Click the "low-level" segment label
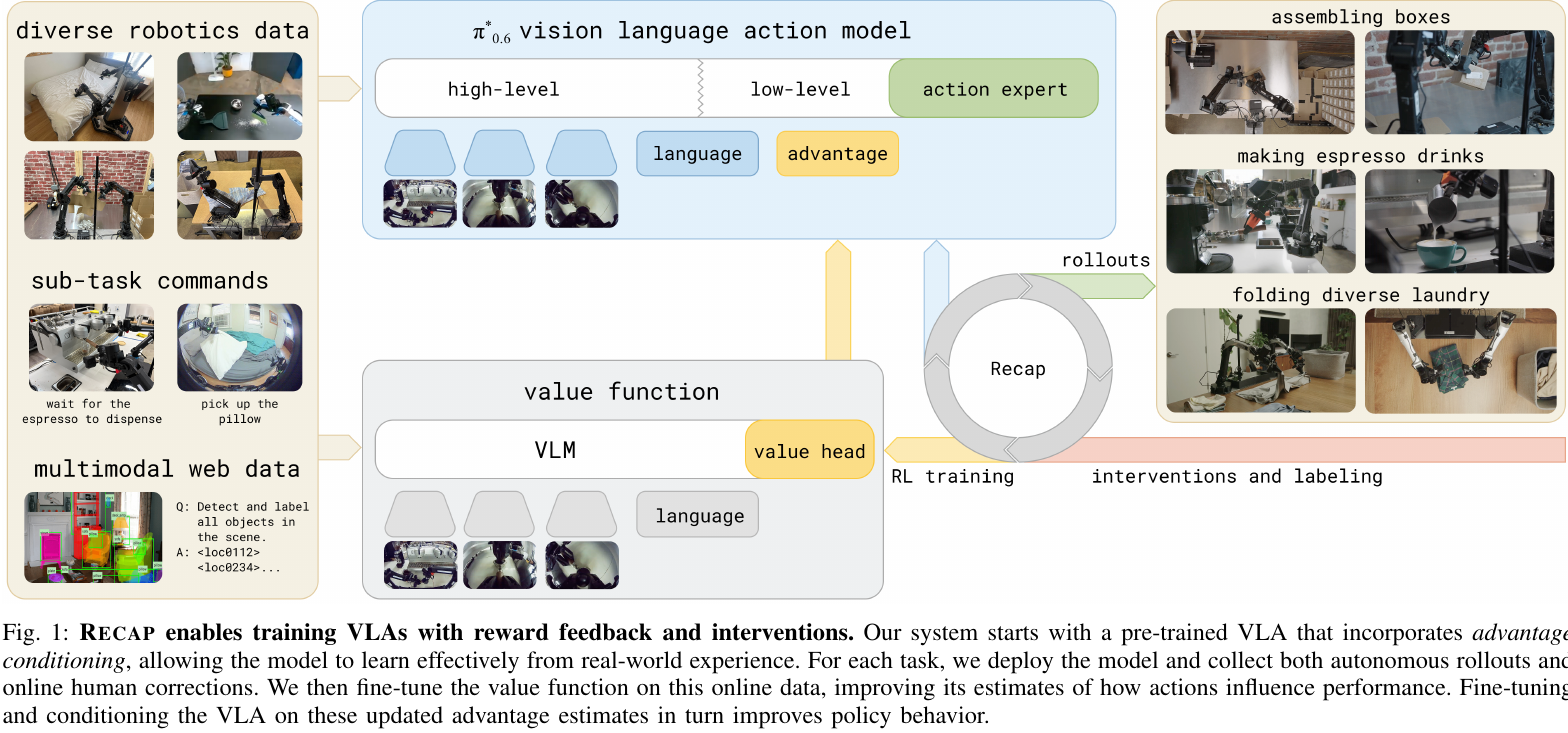 (x=800, y=89)
